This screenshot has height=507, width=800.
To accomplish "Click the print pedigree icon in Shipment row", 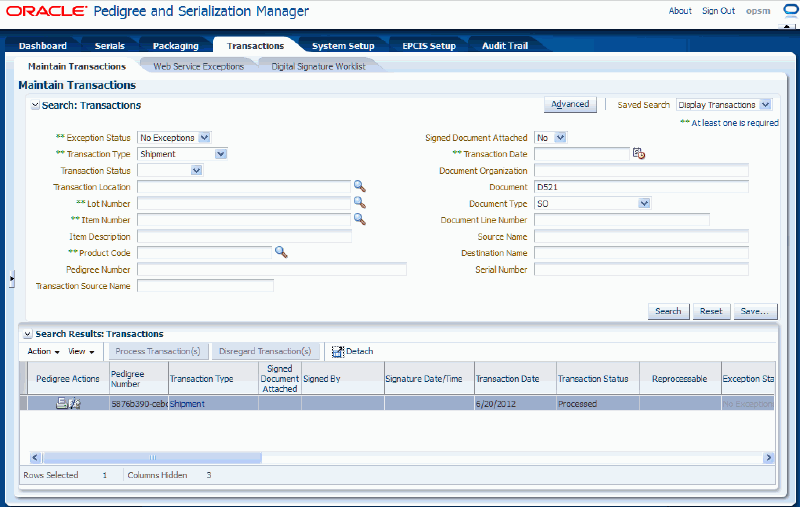I will [x=61, y=403].
